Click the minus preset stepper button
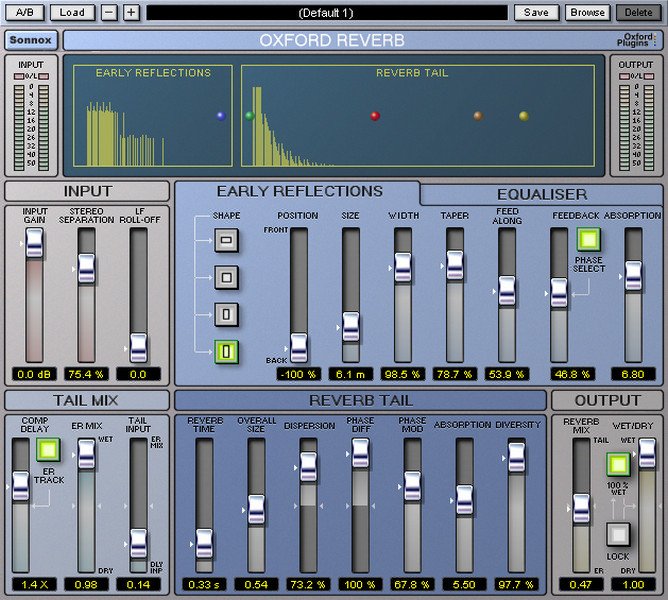Image resolution: width=668 pixels, height=600 pixels. (109, 12)
